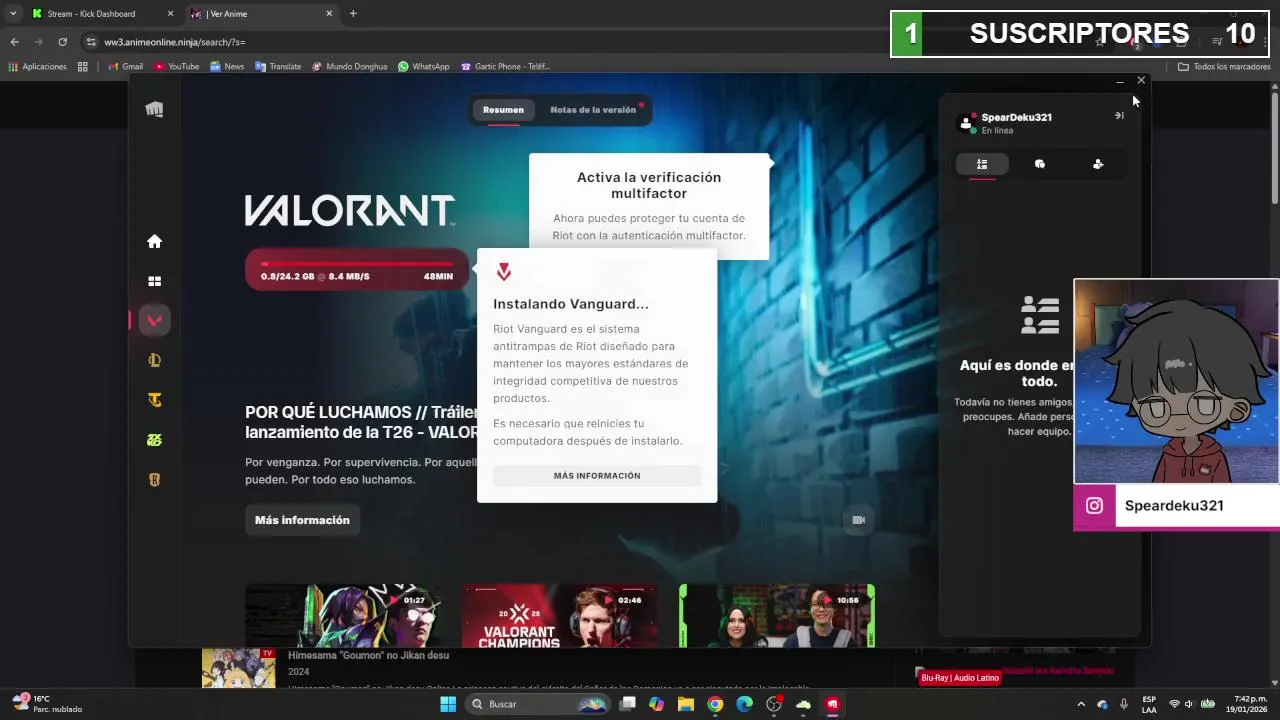Open a new browser tab

point(353,14)
